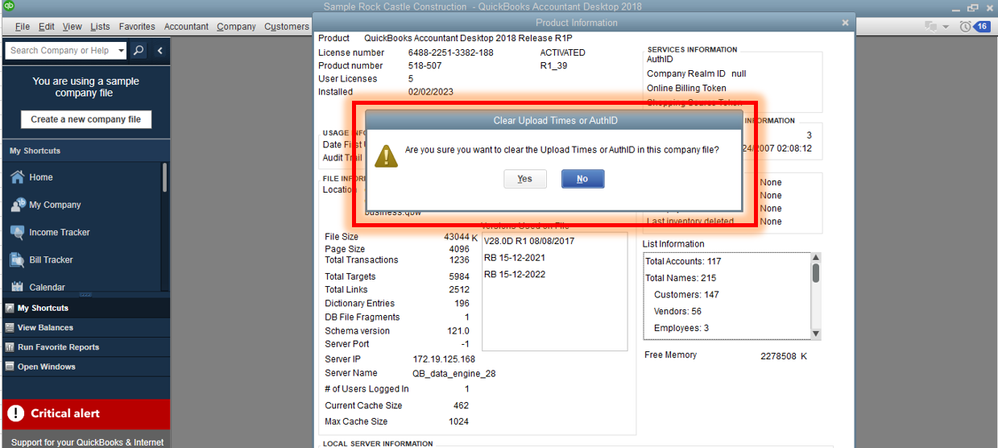Click the sidebar section resize grip handle
This screenshot has width=998, height=448.
(85, 295)
